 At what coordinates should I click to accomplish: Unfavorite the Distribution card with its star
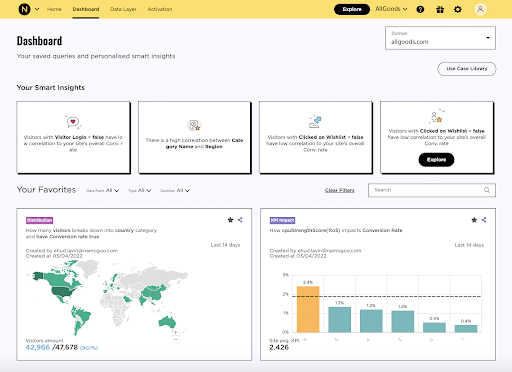tap(230, 220)
